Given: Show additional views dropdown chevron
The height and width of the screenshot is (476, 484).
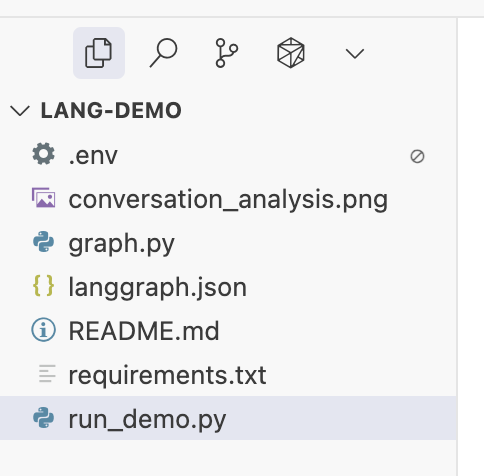Looking at the screenshot, I should click(x=355, y=54).
